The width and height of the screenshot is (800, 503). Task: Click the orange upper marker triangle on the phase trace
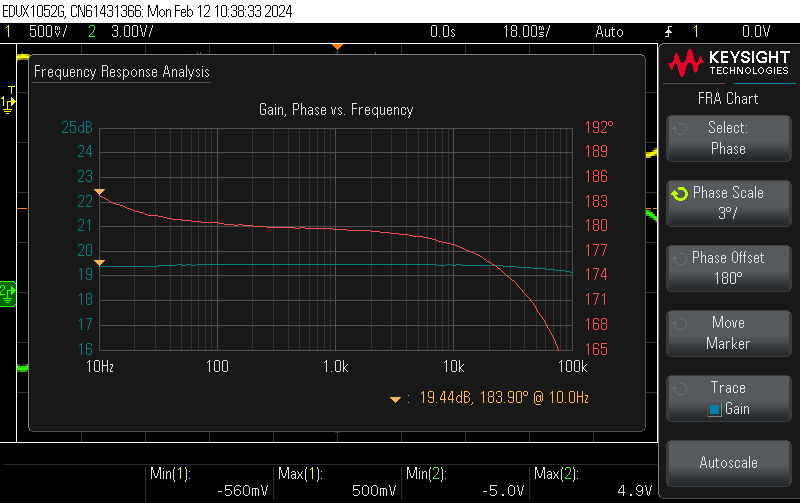coord(99,192)
